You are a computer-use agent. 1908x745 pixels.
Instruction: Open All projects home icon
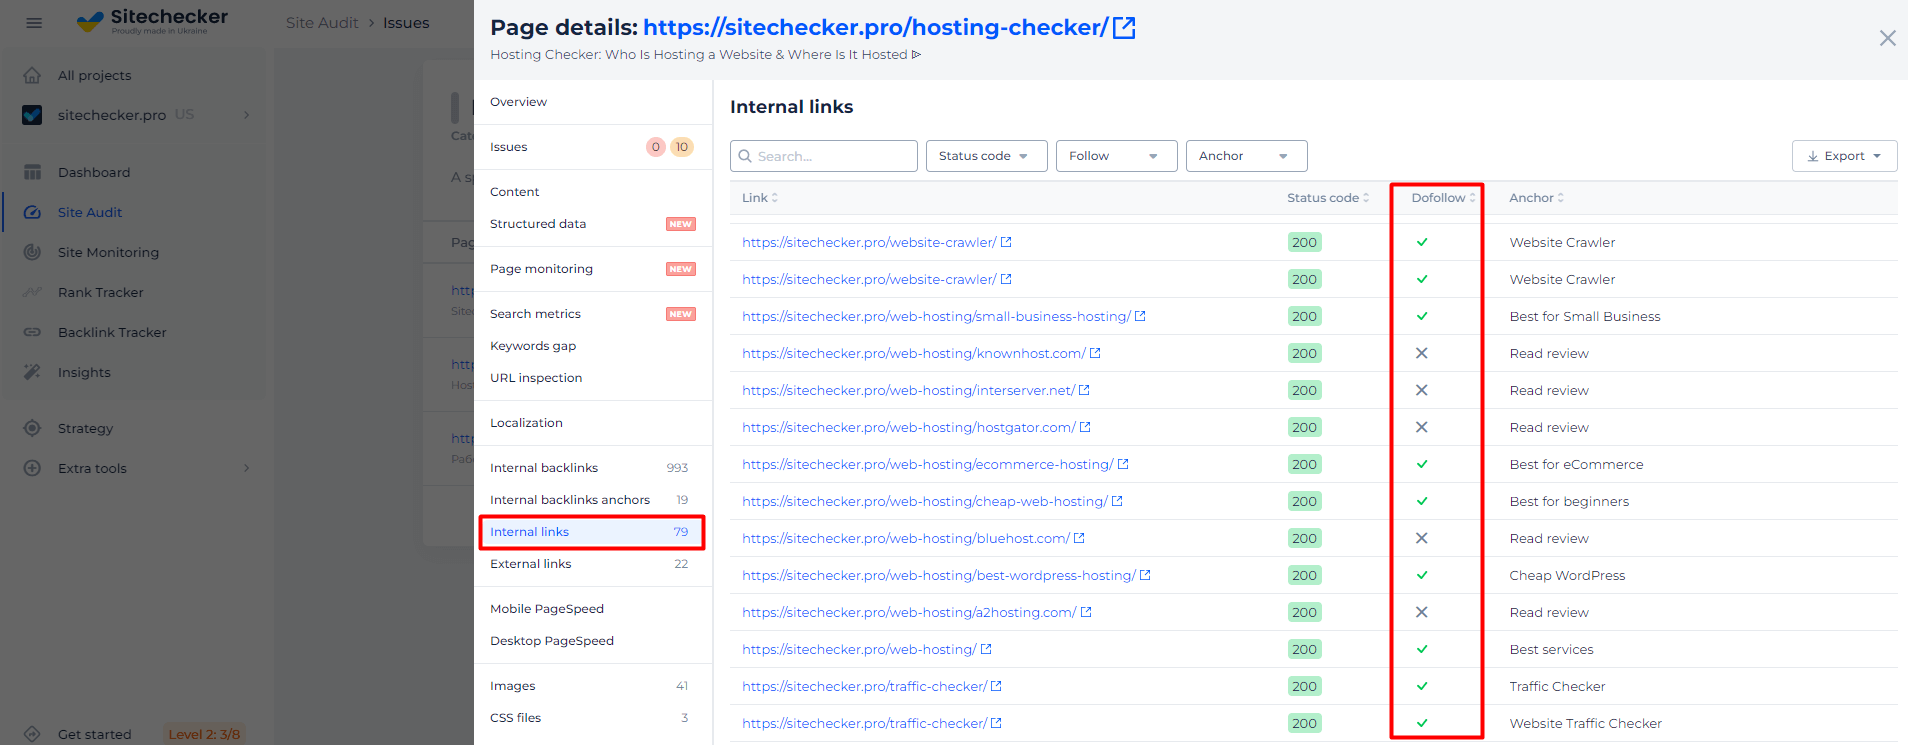tap(32, 75)
